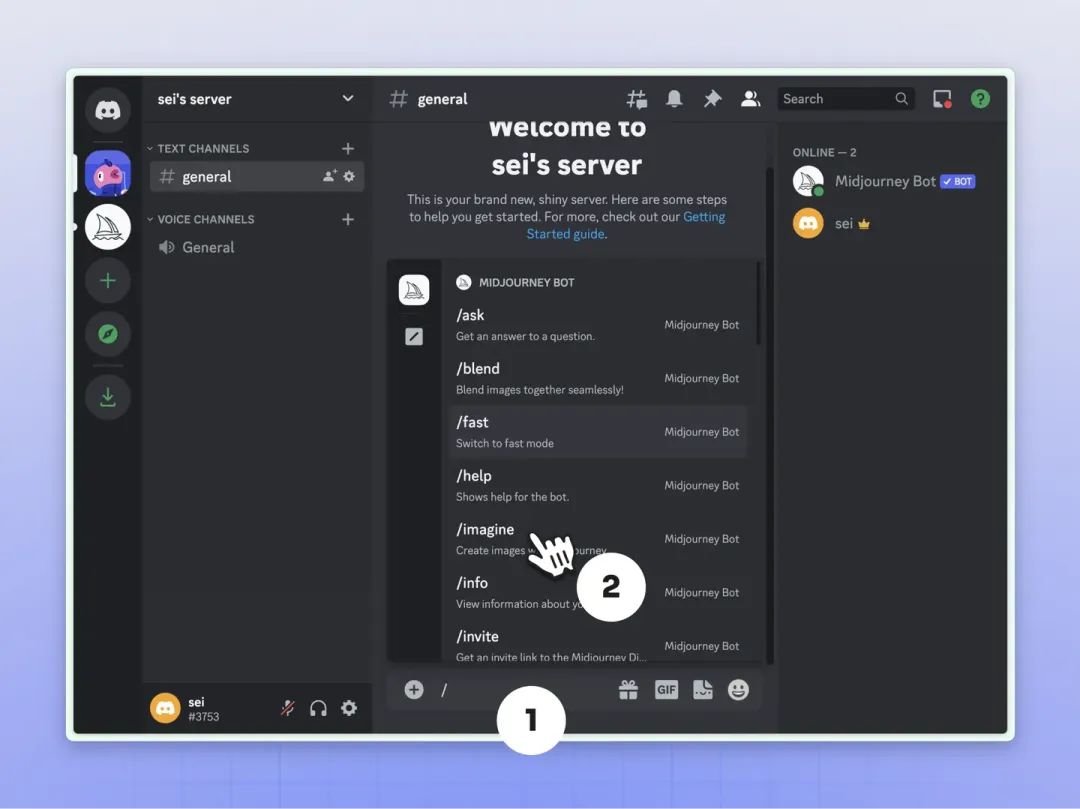This screenshot has height=809, width=1080.
Task: Open the green Help question mark icon
Action: (x=980, y=99)
